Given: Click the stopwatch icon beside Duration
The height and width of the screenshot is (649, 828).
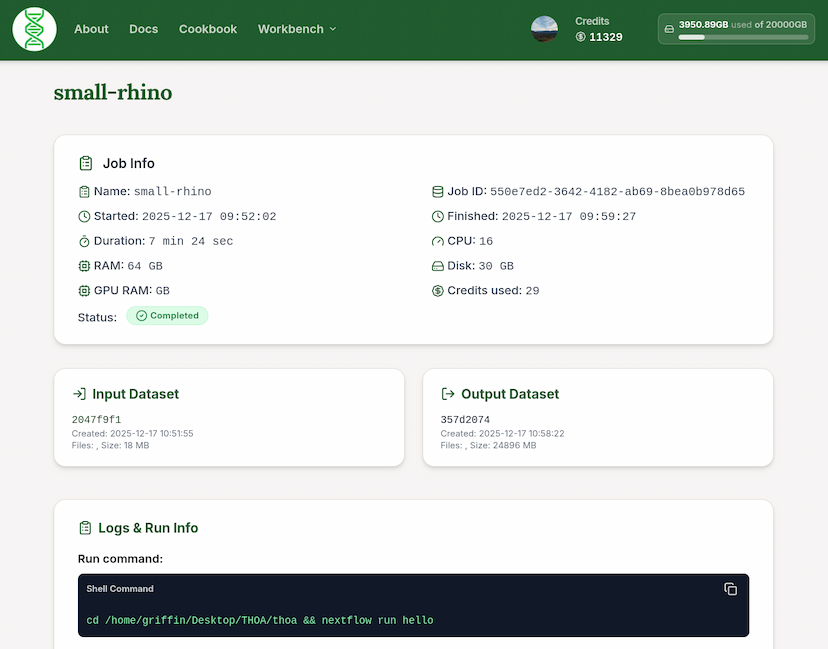Looking at the screenshot, I should point(84,241).
